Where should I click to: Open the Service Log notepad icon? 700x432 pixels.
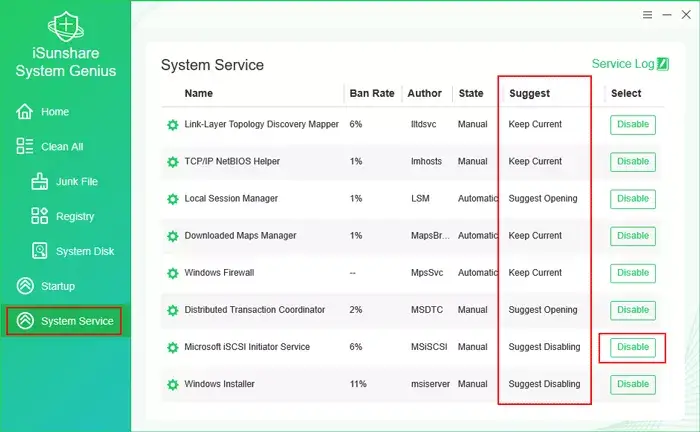pyautogui.click(x=663, y=64)
